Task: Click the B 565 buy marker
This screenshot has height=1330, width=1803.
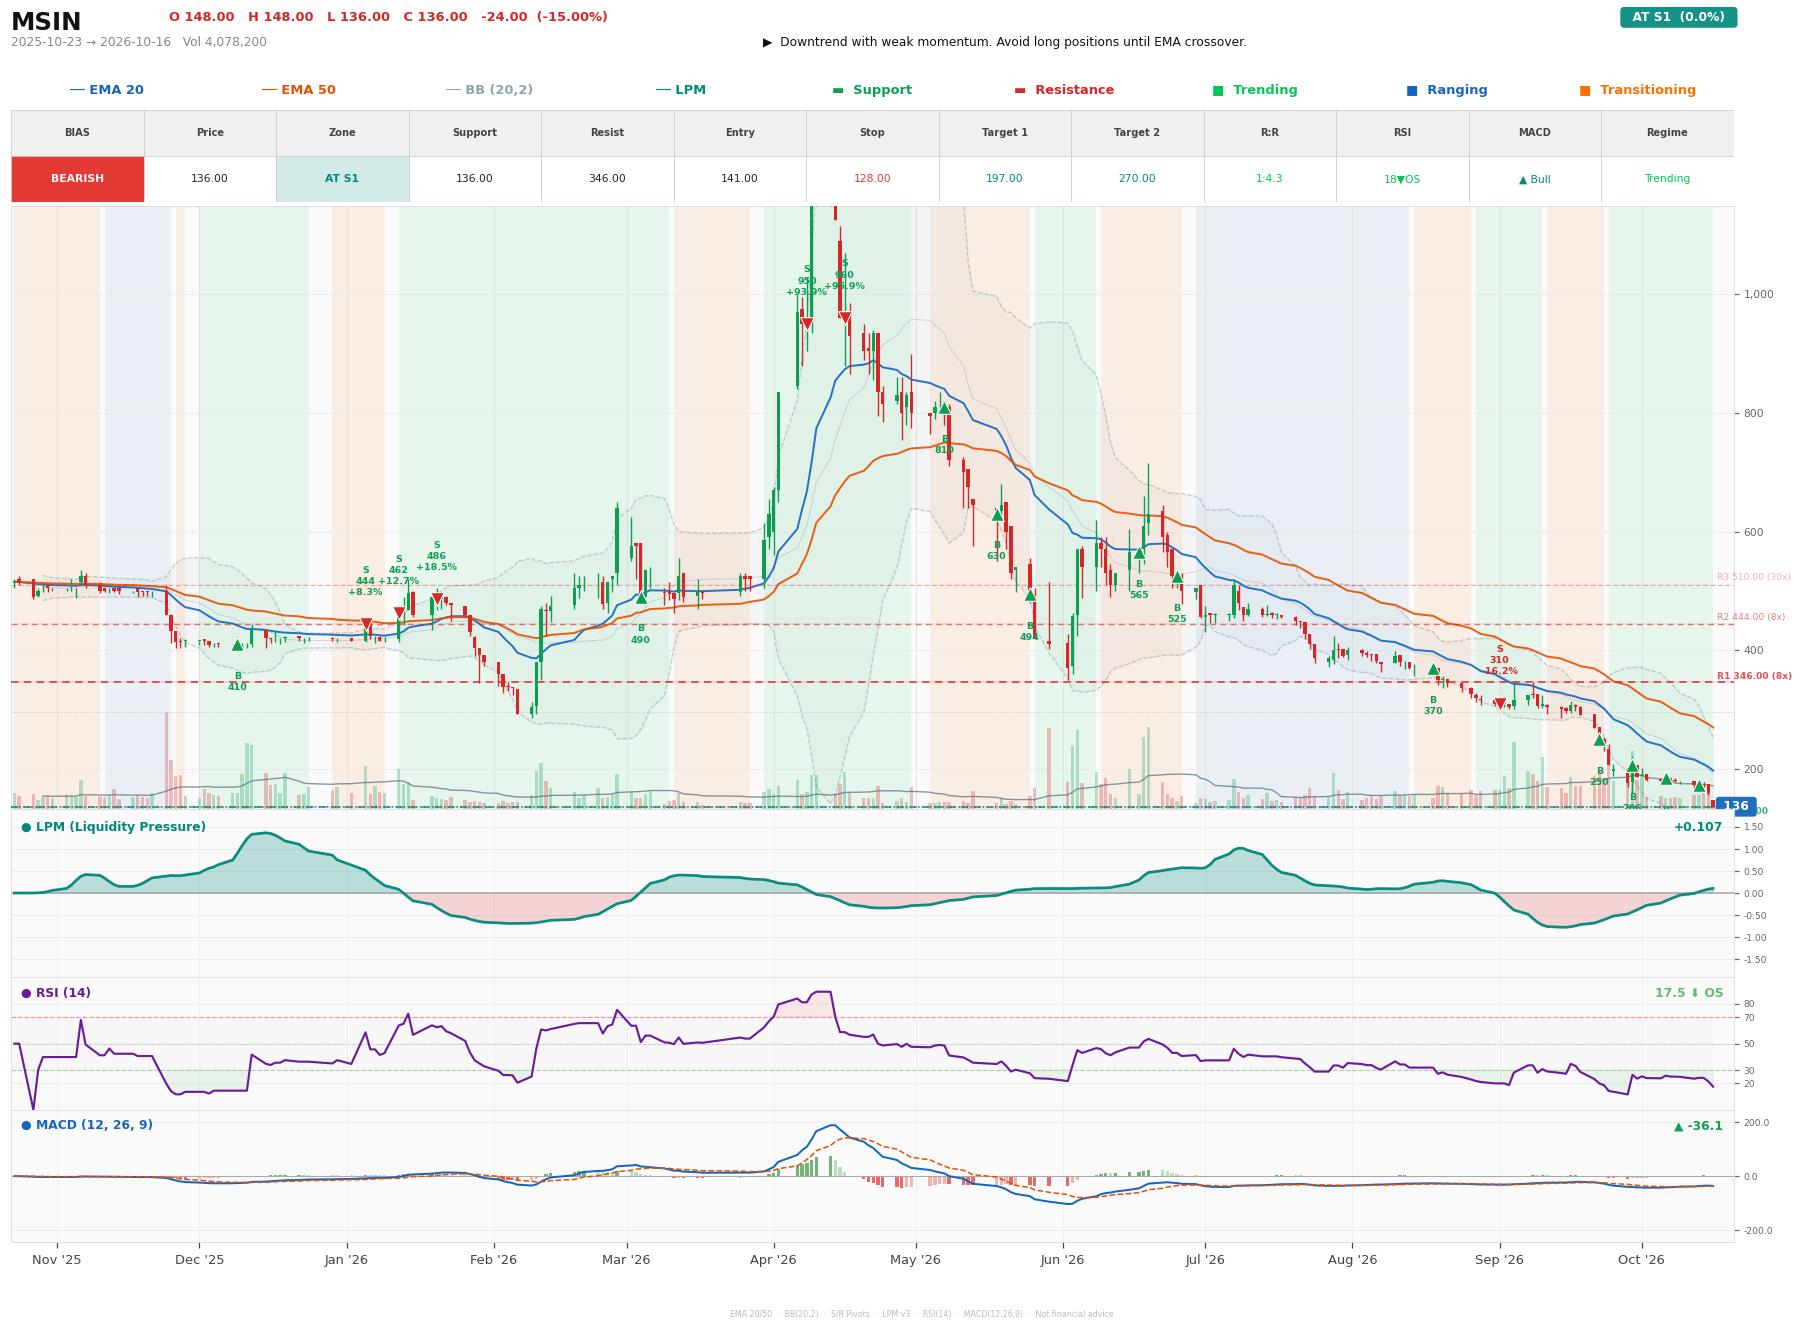Action: click(x=1139, y=553)
